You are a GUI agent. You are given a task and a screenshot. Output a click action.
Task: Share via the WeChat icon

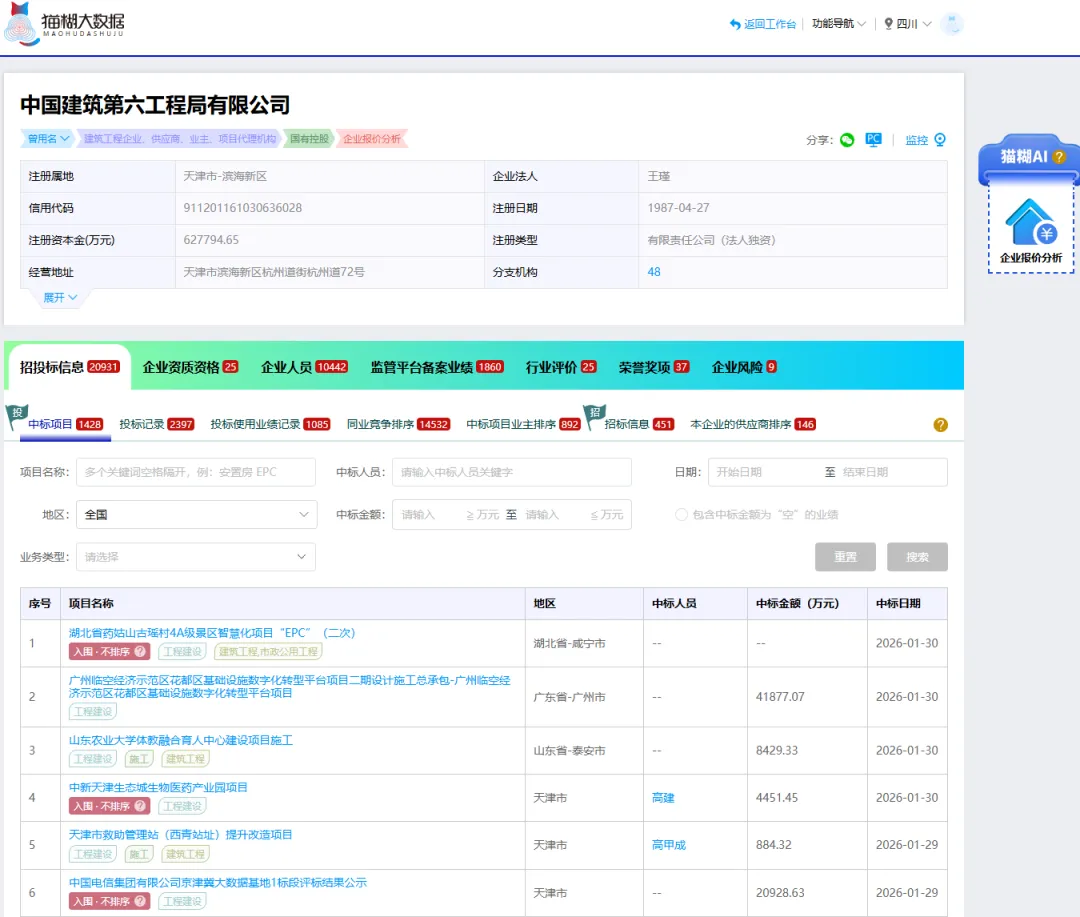pyautogui.click(x=847, y=140)
